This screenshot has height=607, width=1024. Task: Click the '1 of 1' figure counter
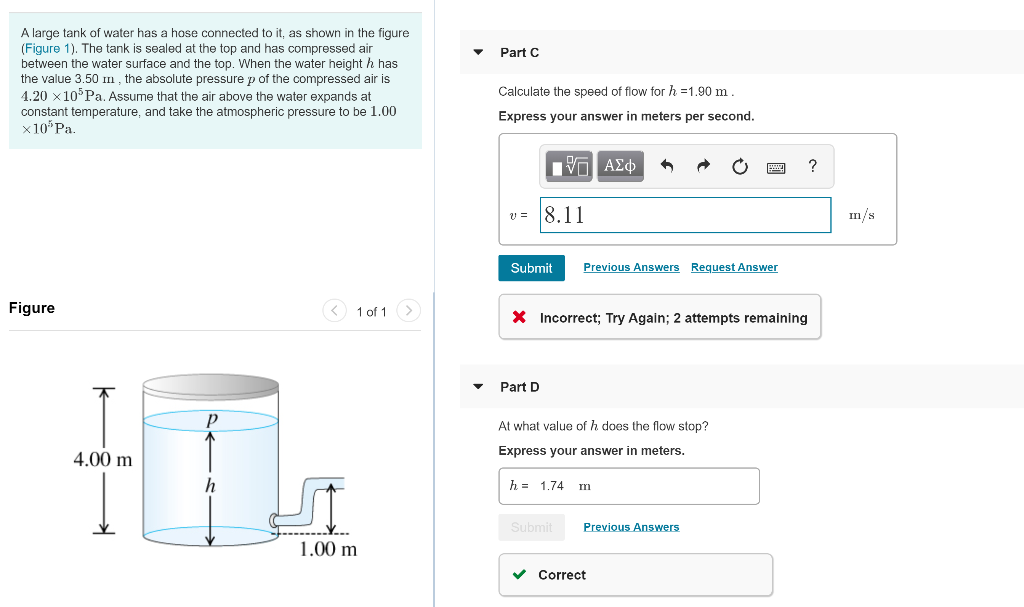372,312
